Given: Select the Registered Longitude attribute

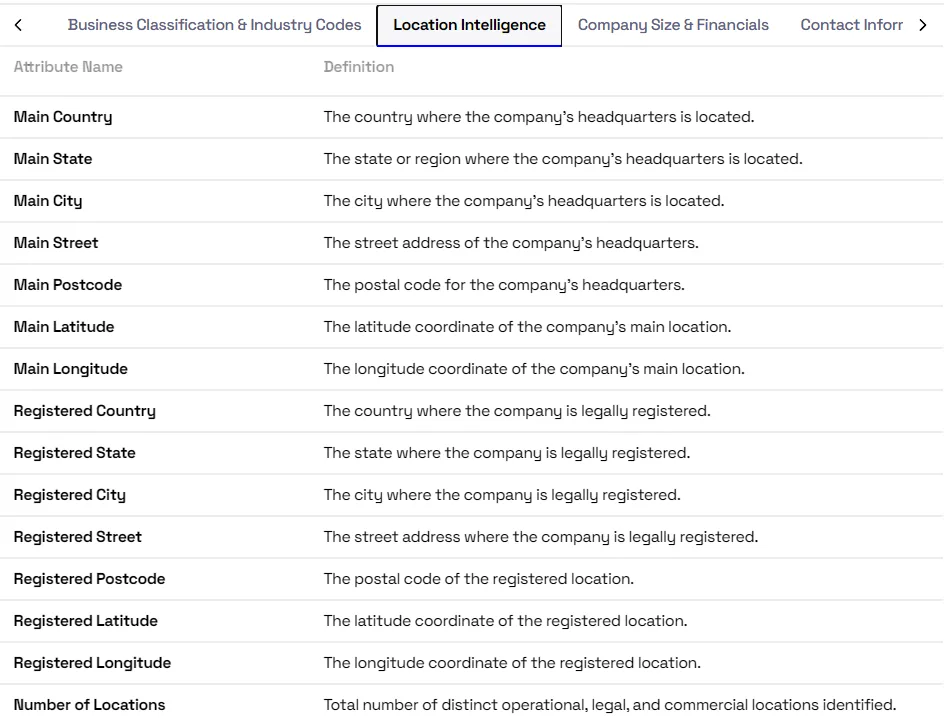Looking at the screenshot, I should pos(92,663).
